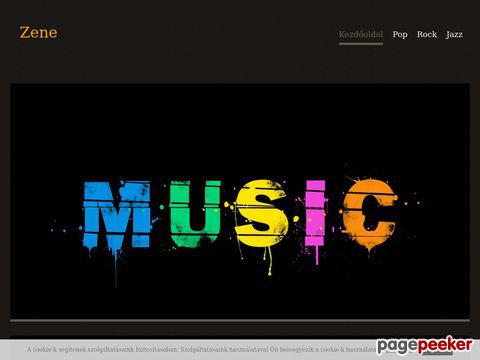Click the blue letter M graphic
Screen dimensions: 480x360
point(117,214)
